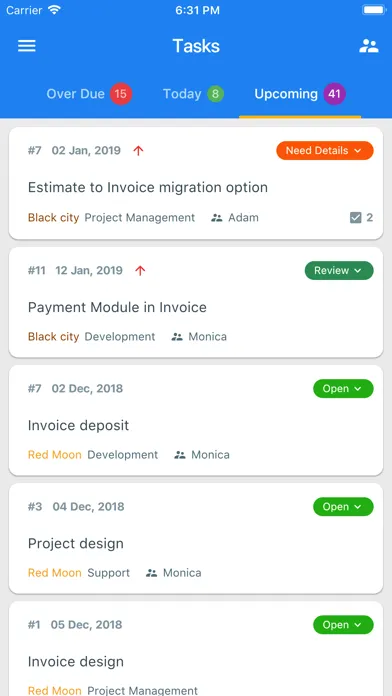Switch to the Today tab
The image size is (392, 696).
point(193,94)
